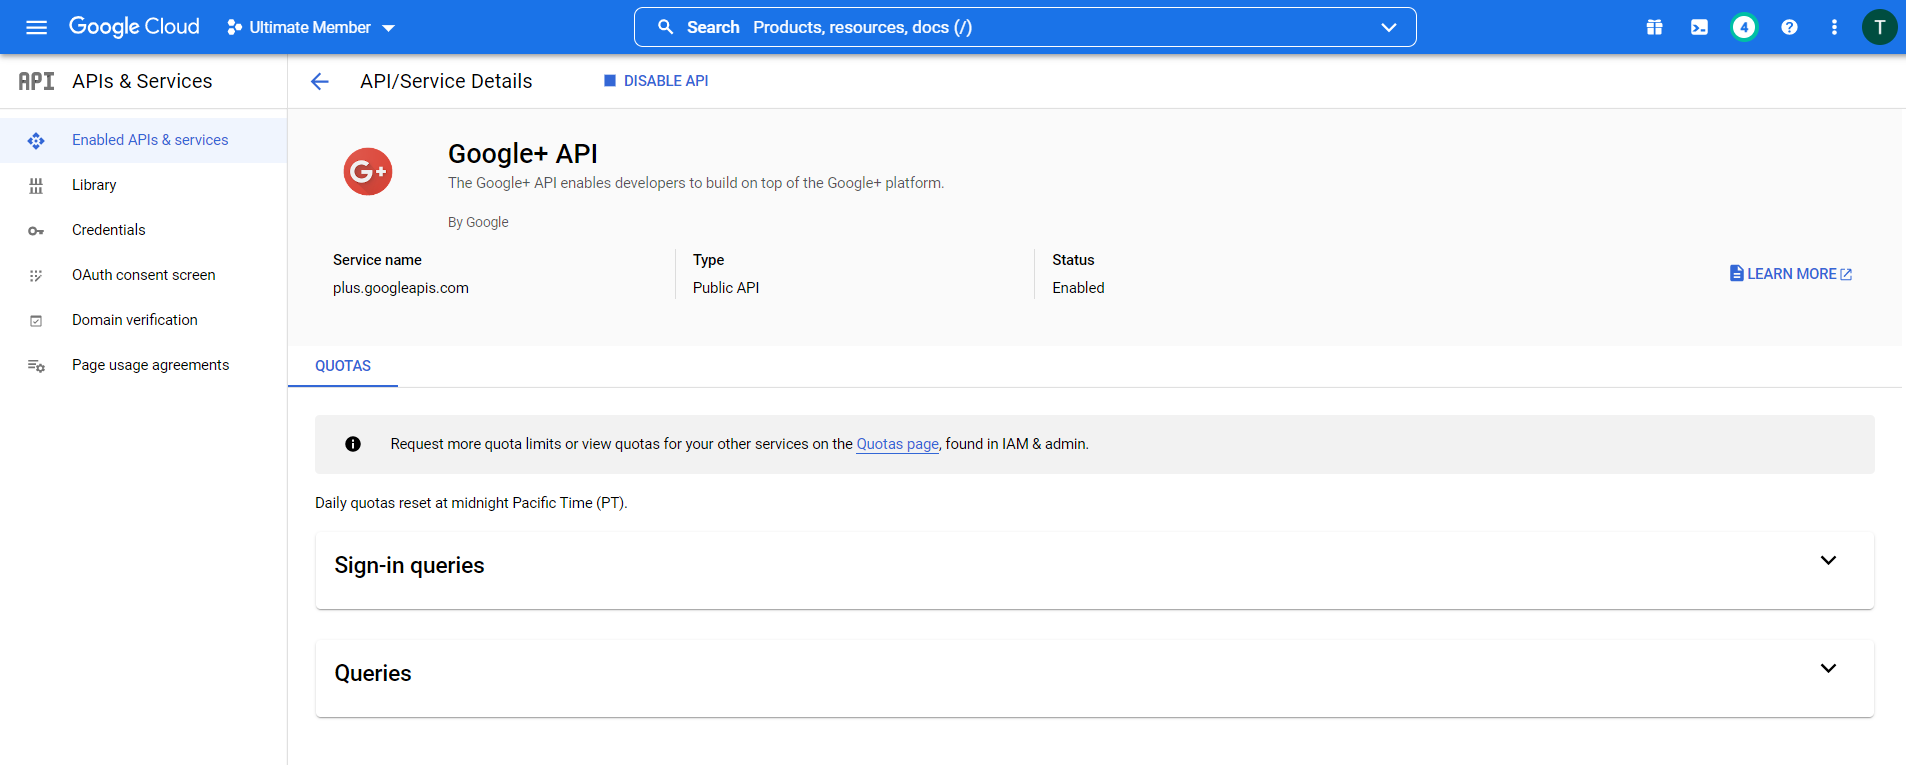Click the Page usage agreements icon
This screenshot has width=1906, height=765.
tap(36, 366)
